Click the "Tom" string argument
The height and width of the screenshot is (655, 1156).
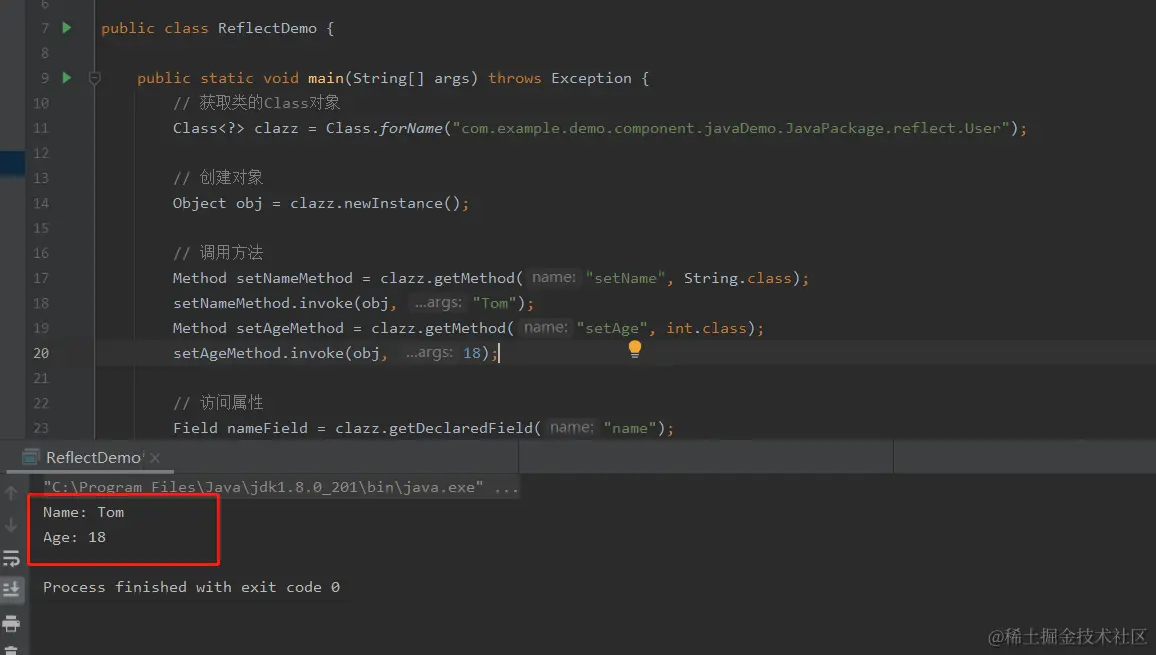tap(495, 303)
